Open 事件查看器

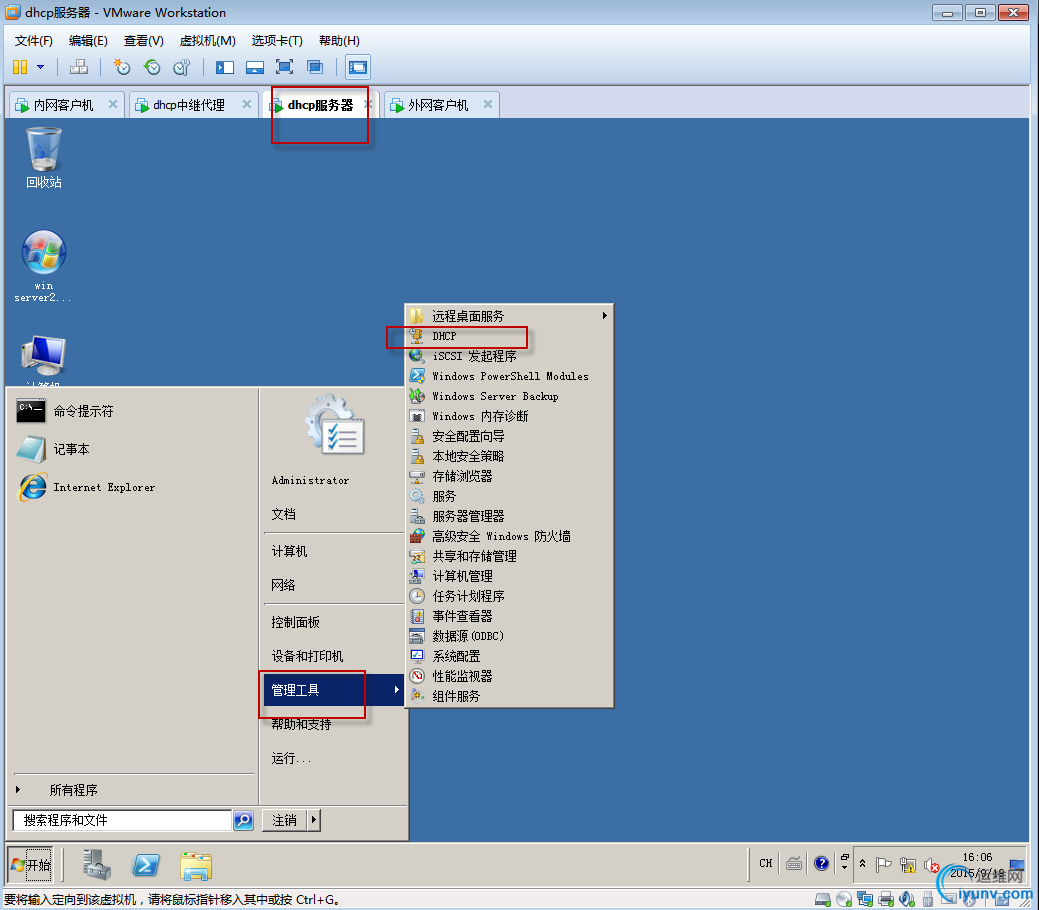click(x=509, y=616)
